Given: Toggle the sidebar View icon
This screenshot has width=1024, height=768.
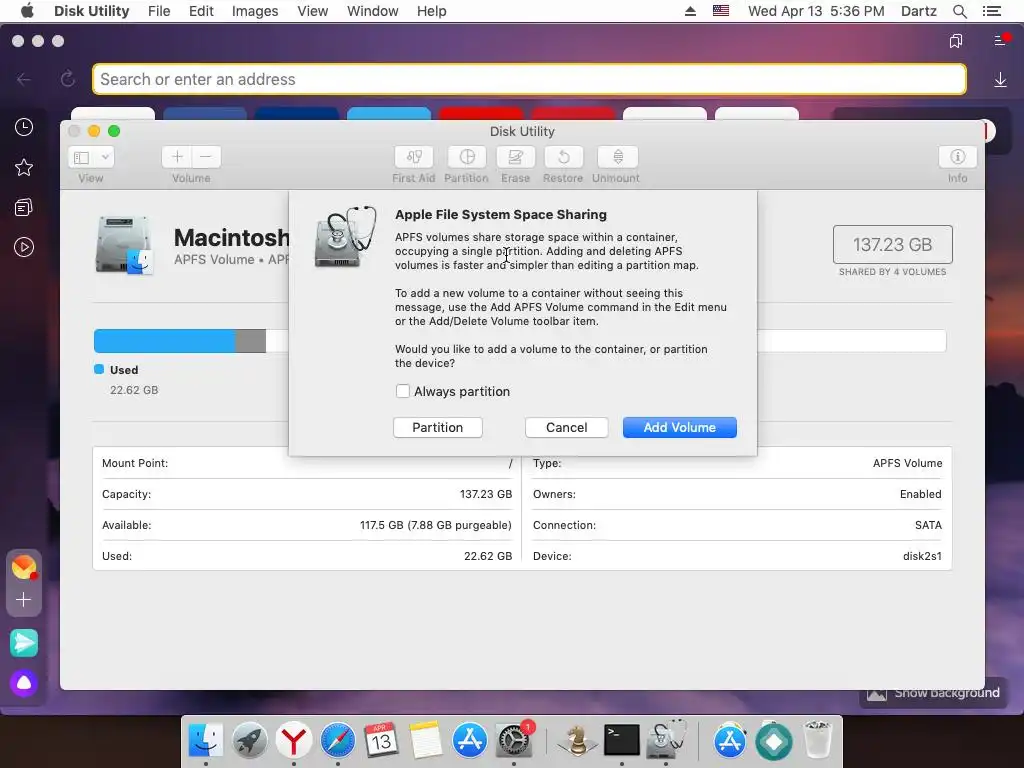Looking at the screenshot, I should [x=82, y=157].
